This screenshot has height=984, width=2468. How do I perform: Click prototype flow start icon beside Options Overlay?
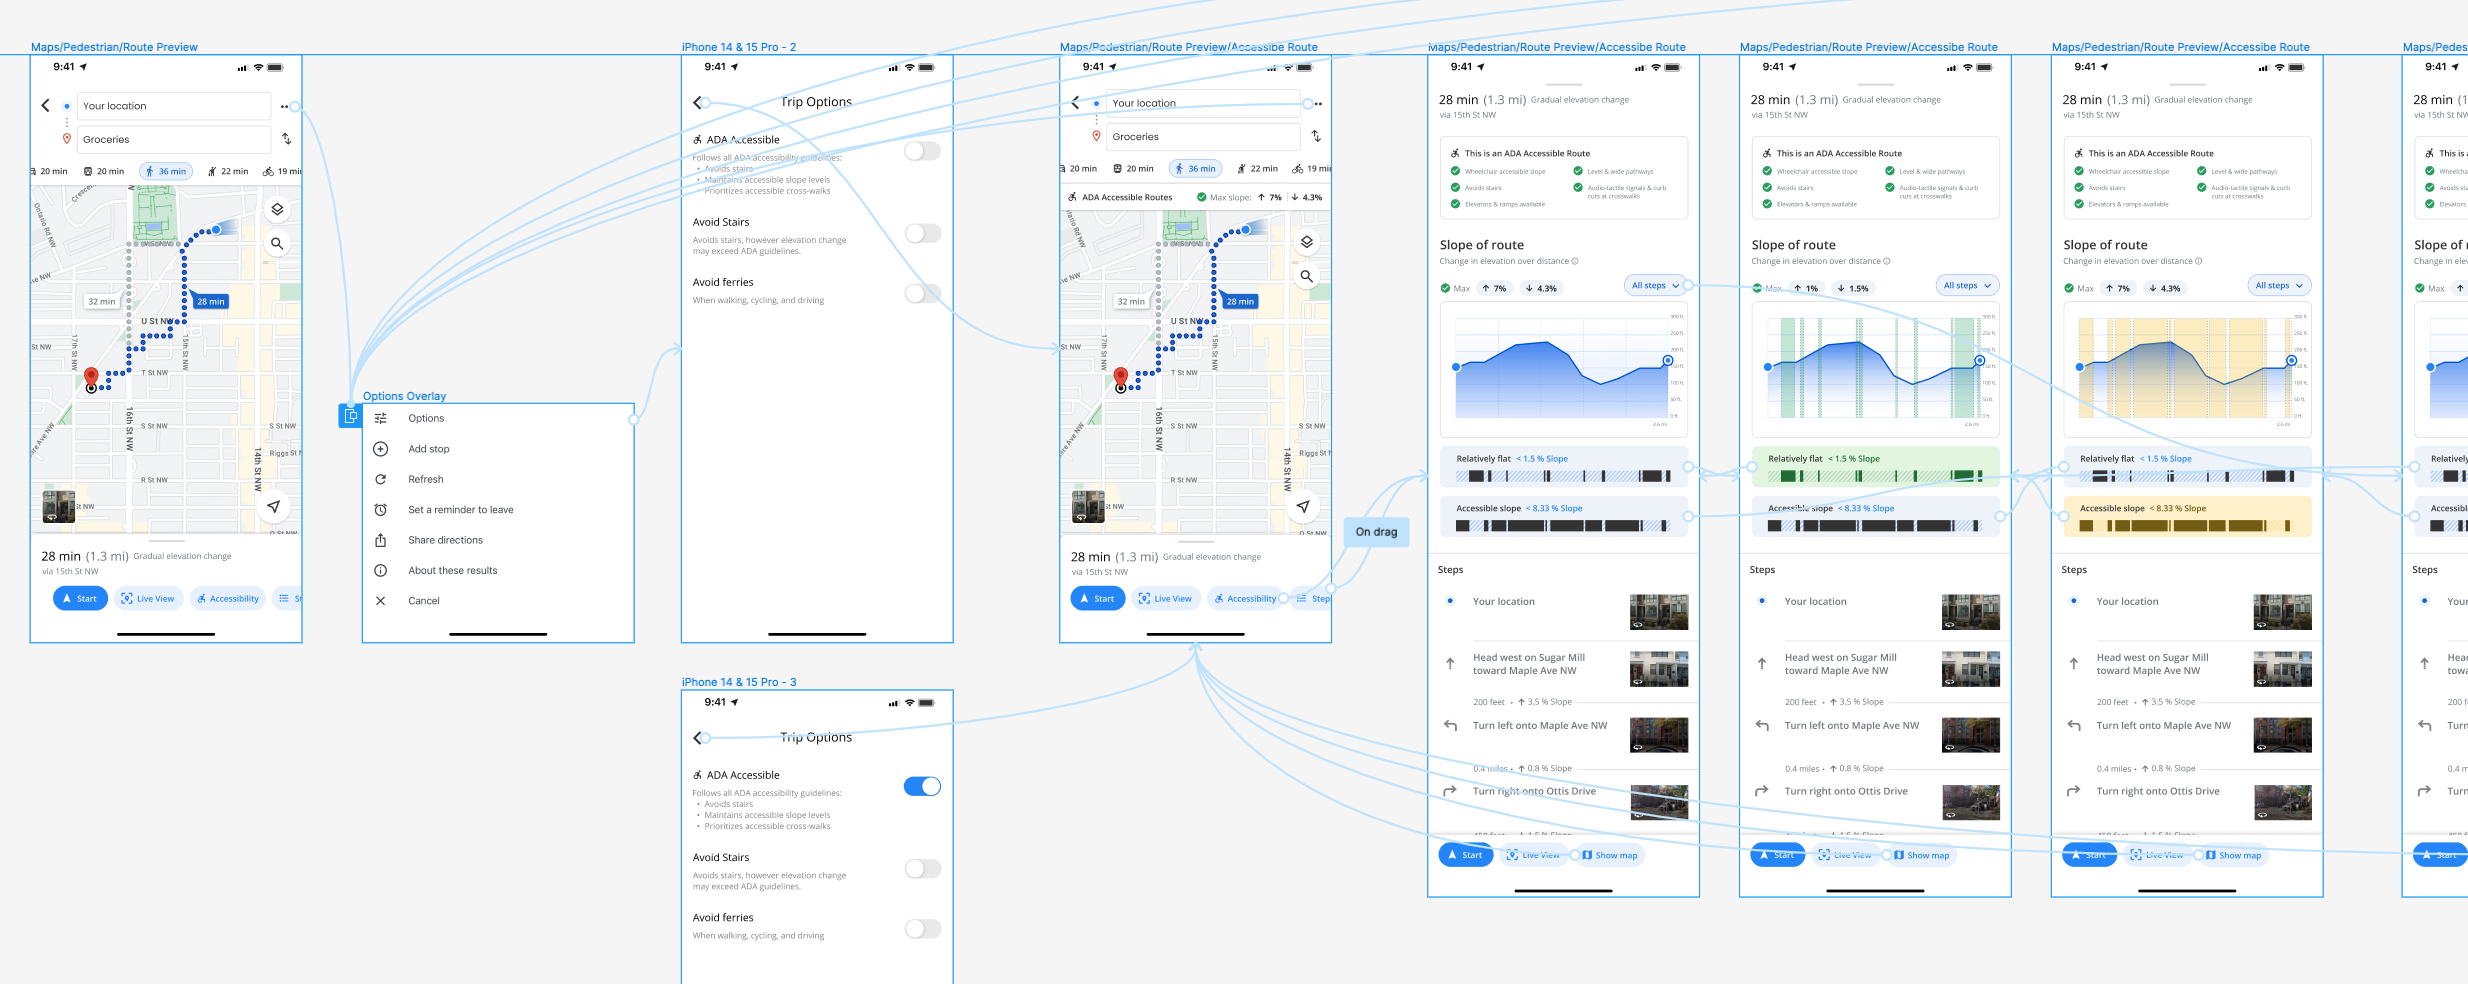(x=350, y=415)
